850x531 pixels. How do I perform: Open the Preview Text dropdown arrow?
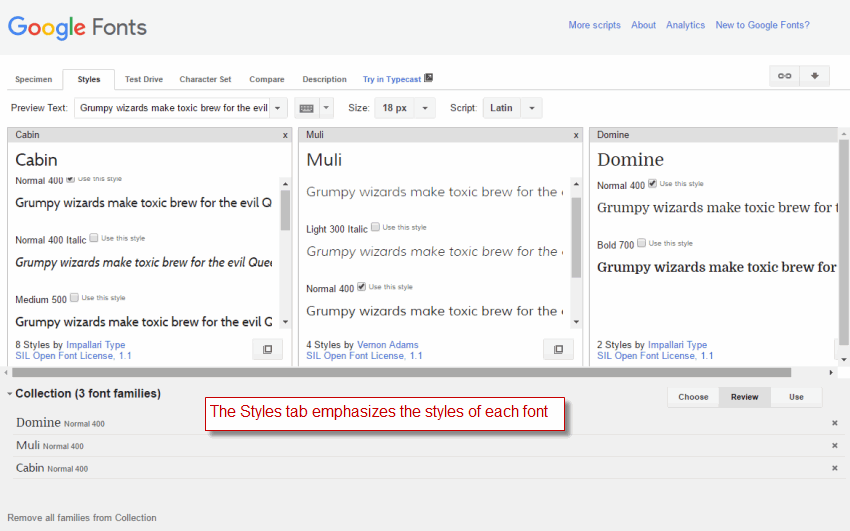(x=278, y=108)
